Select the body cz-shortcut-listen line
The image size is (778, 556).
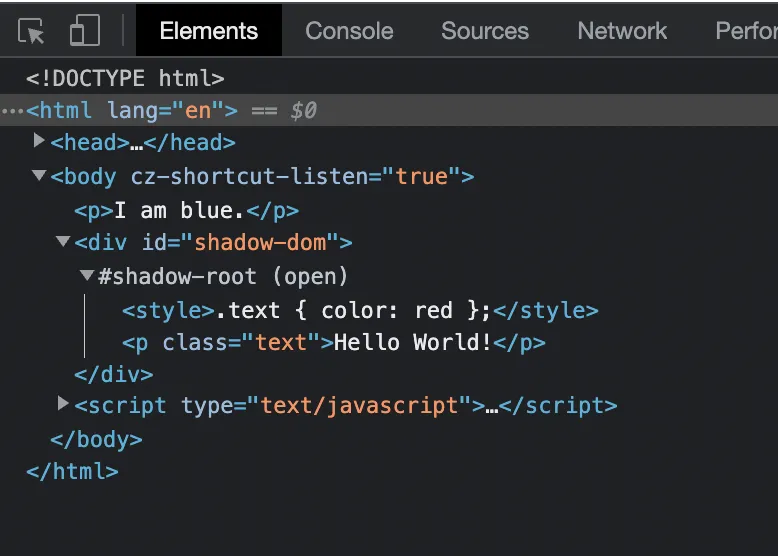pos(262,177)
